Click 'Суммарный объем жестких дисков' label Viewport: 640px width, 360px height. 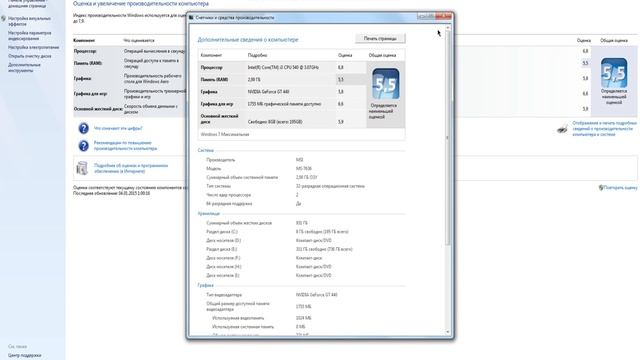239,223
